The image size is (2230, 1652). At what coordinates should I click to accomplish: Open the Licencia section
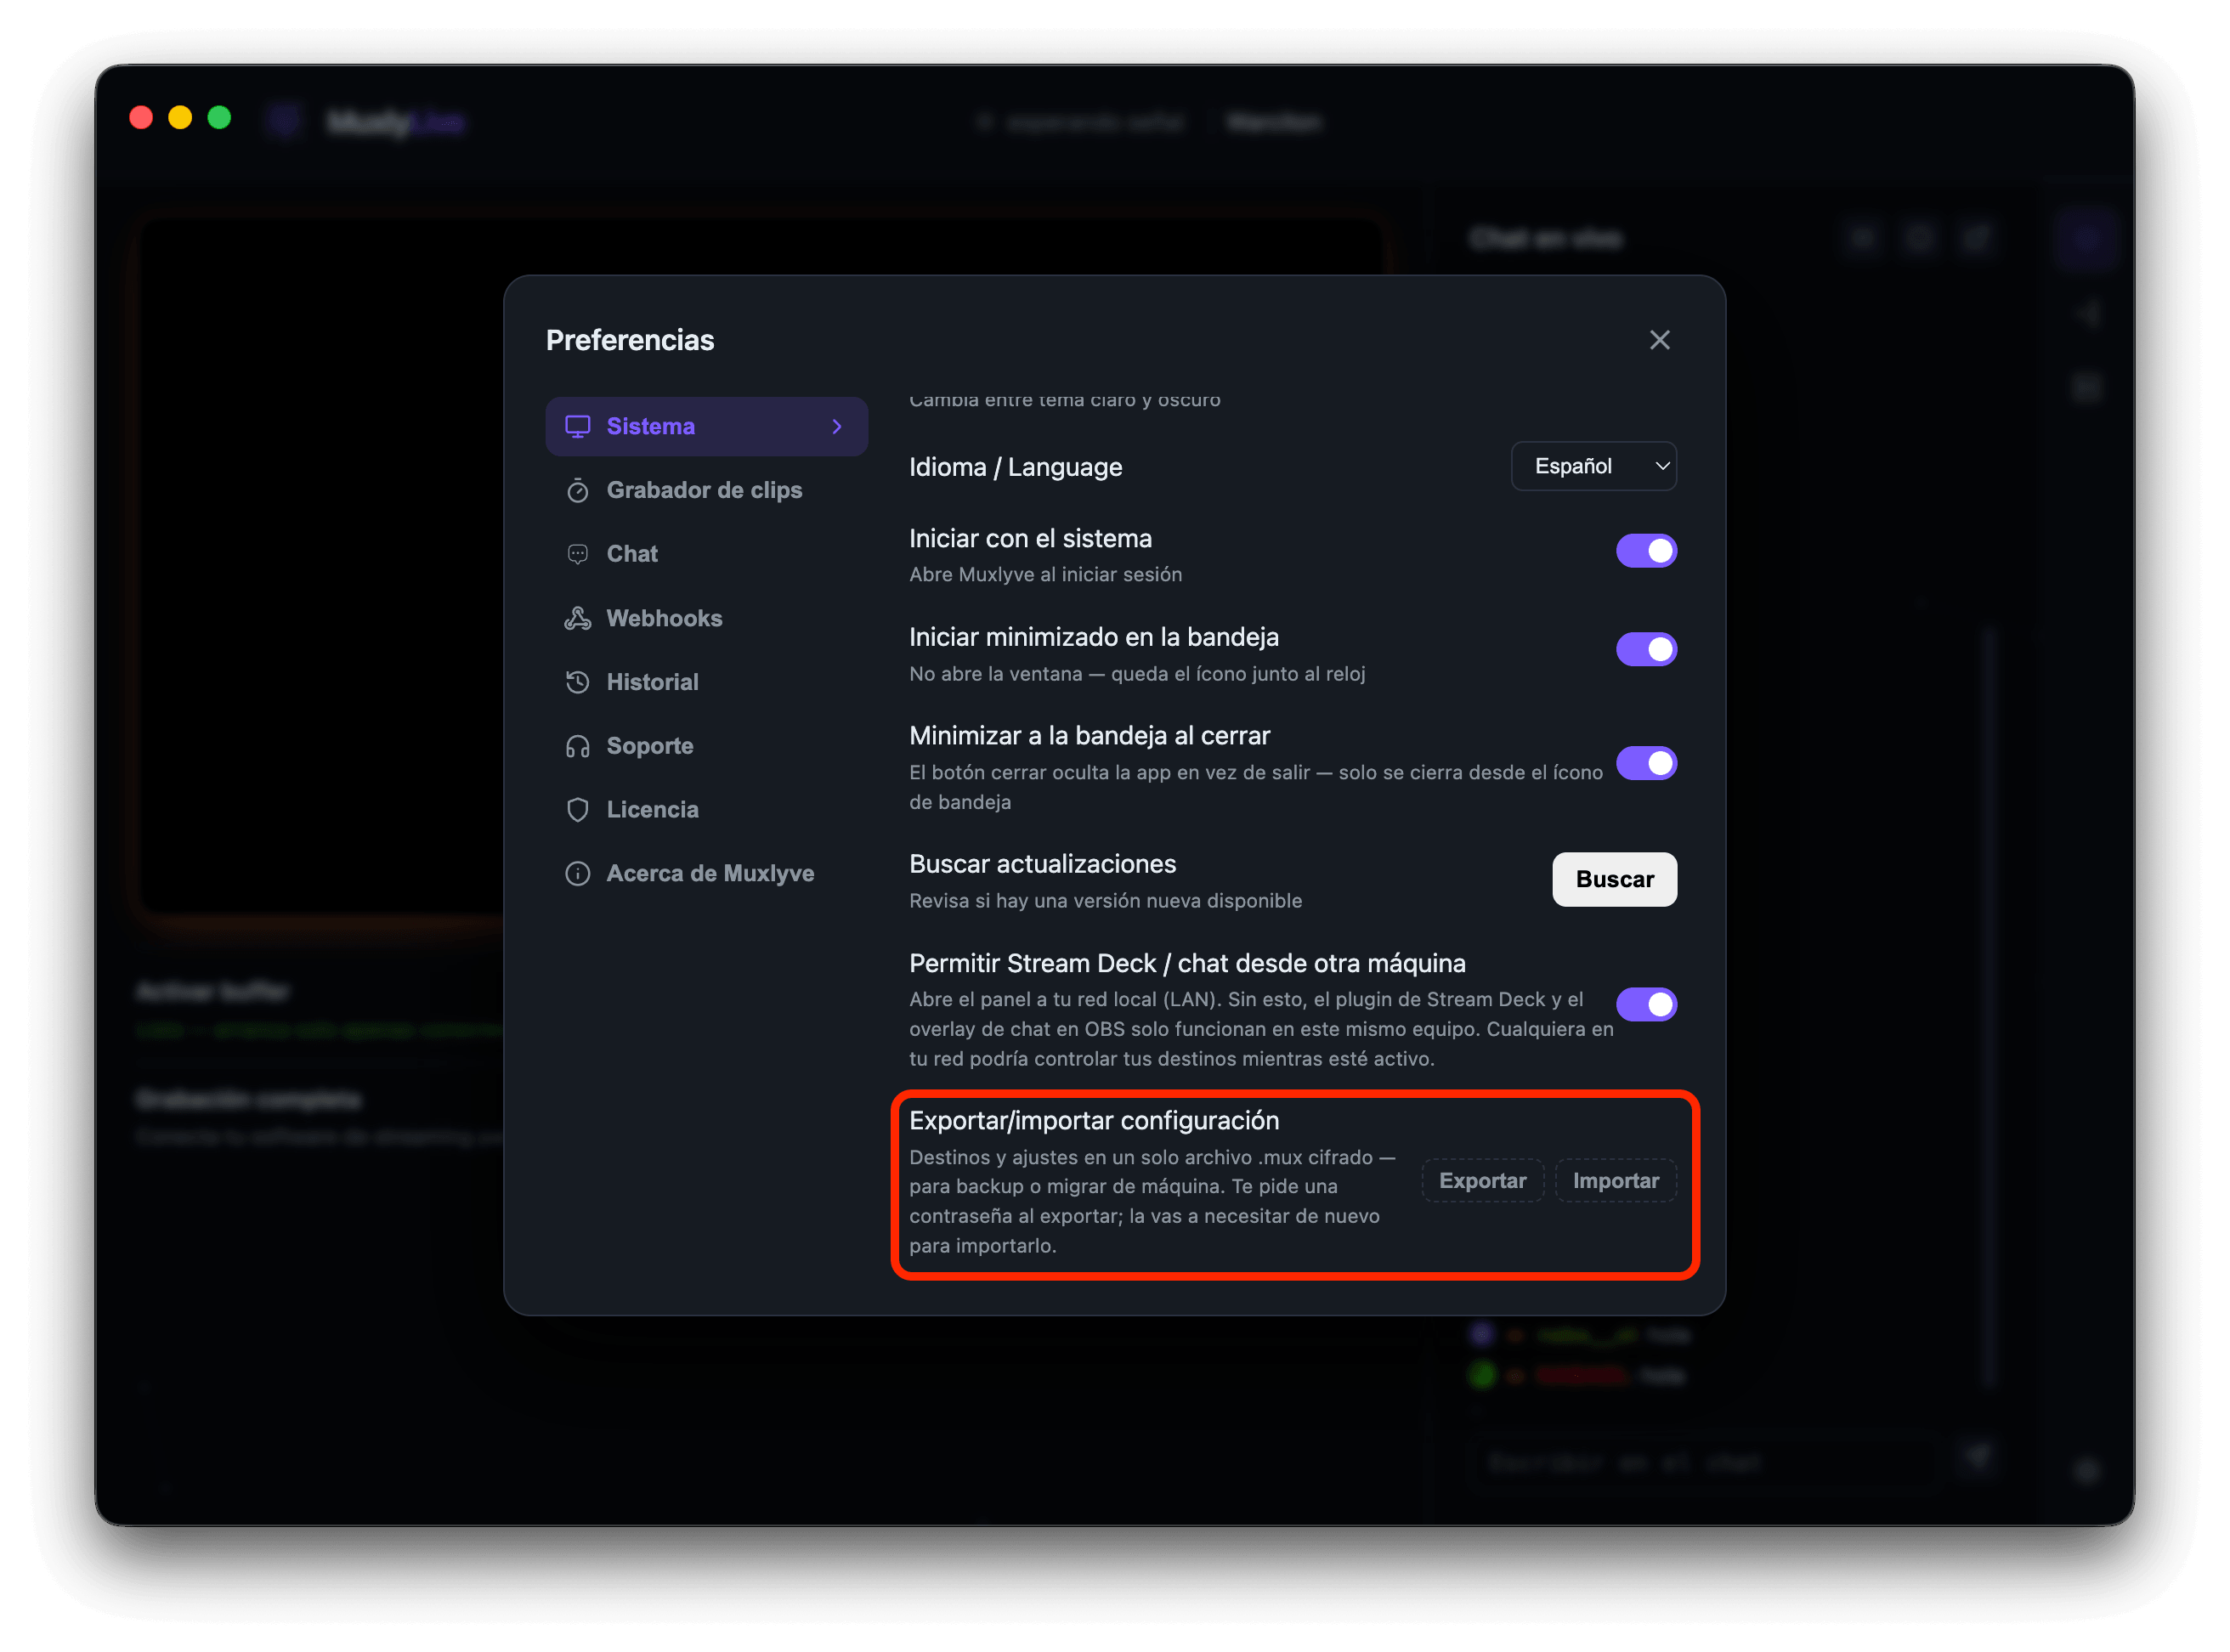pyautogui.click(x=706, y=810)
